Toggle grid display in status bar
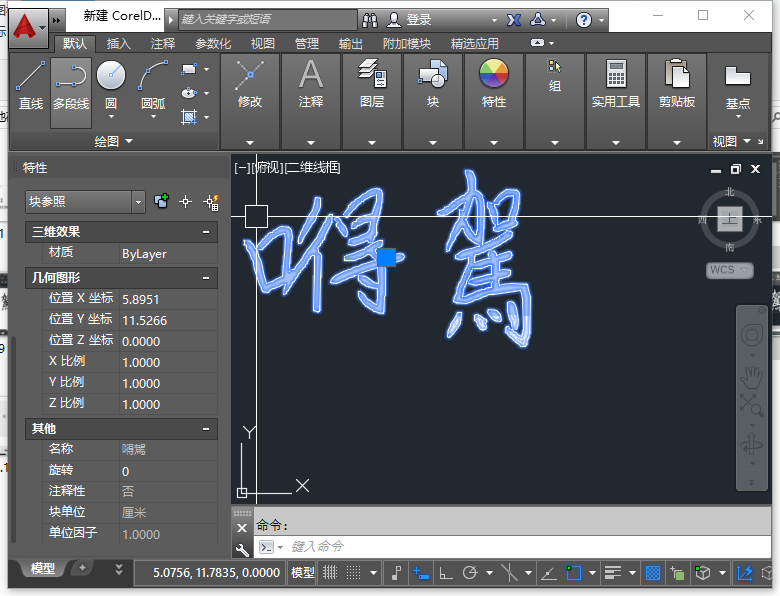This screenshot has width=780, height=596. pos(330,573)
